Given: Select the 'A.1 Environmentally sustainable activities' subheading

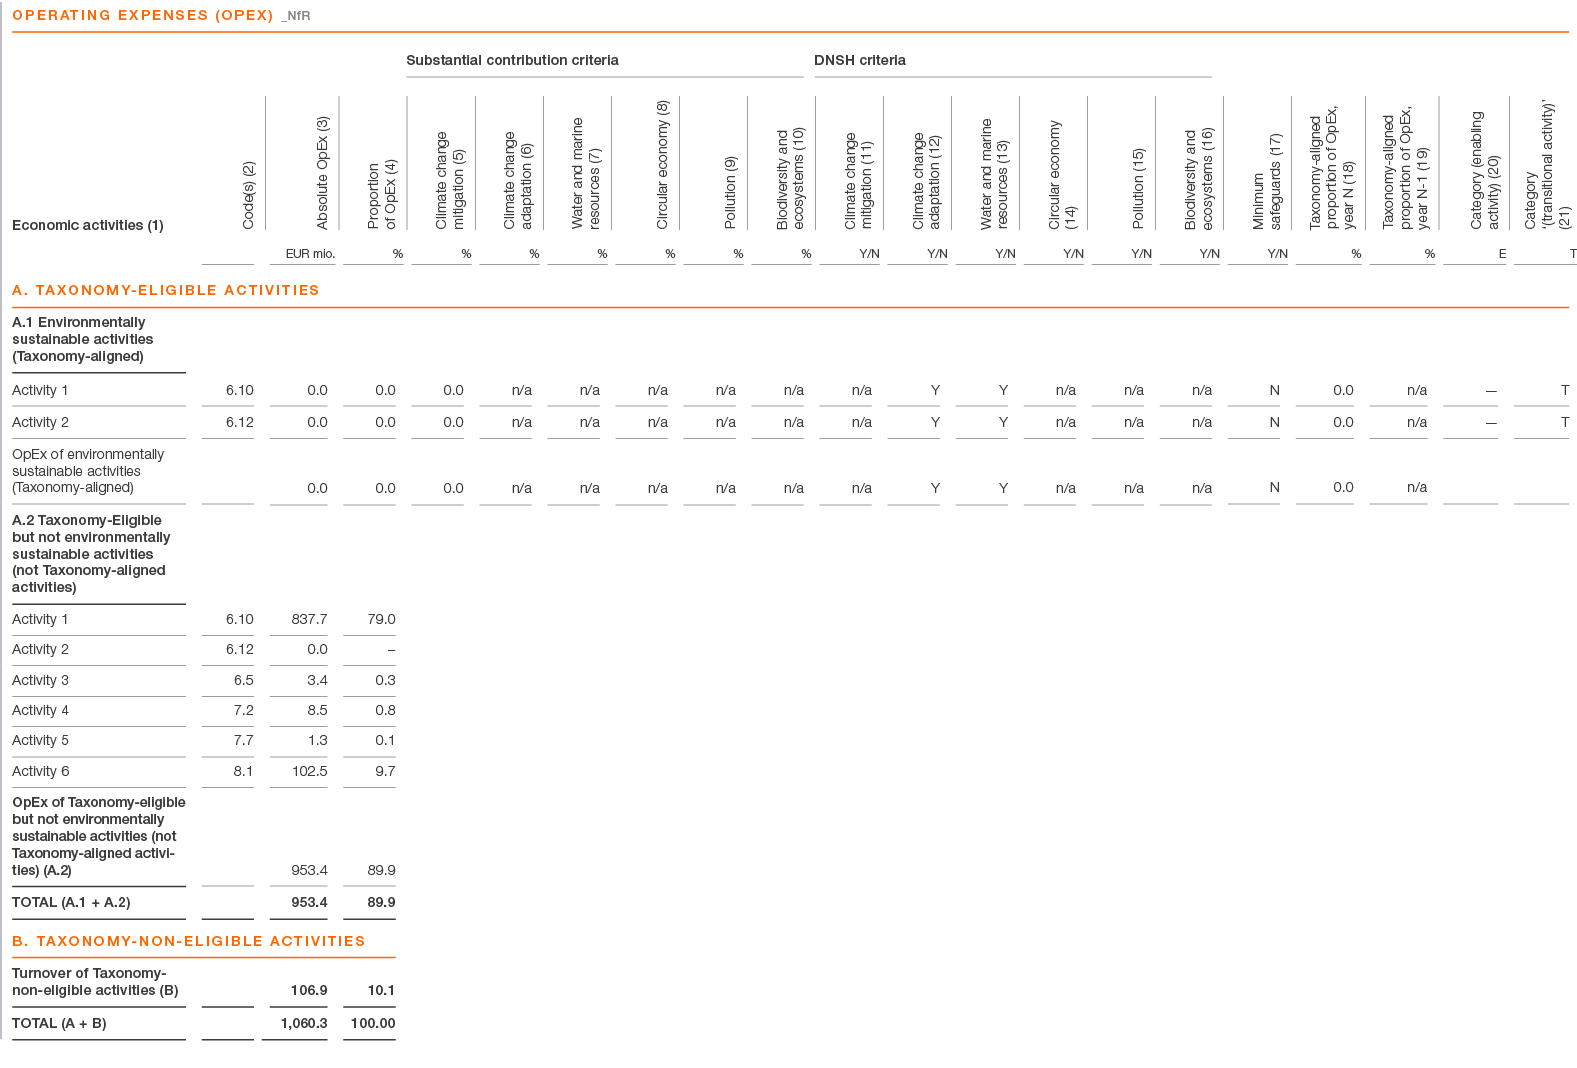Looking at the screenshot, I should pyautogui.click(x=83, y=339).
